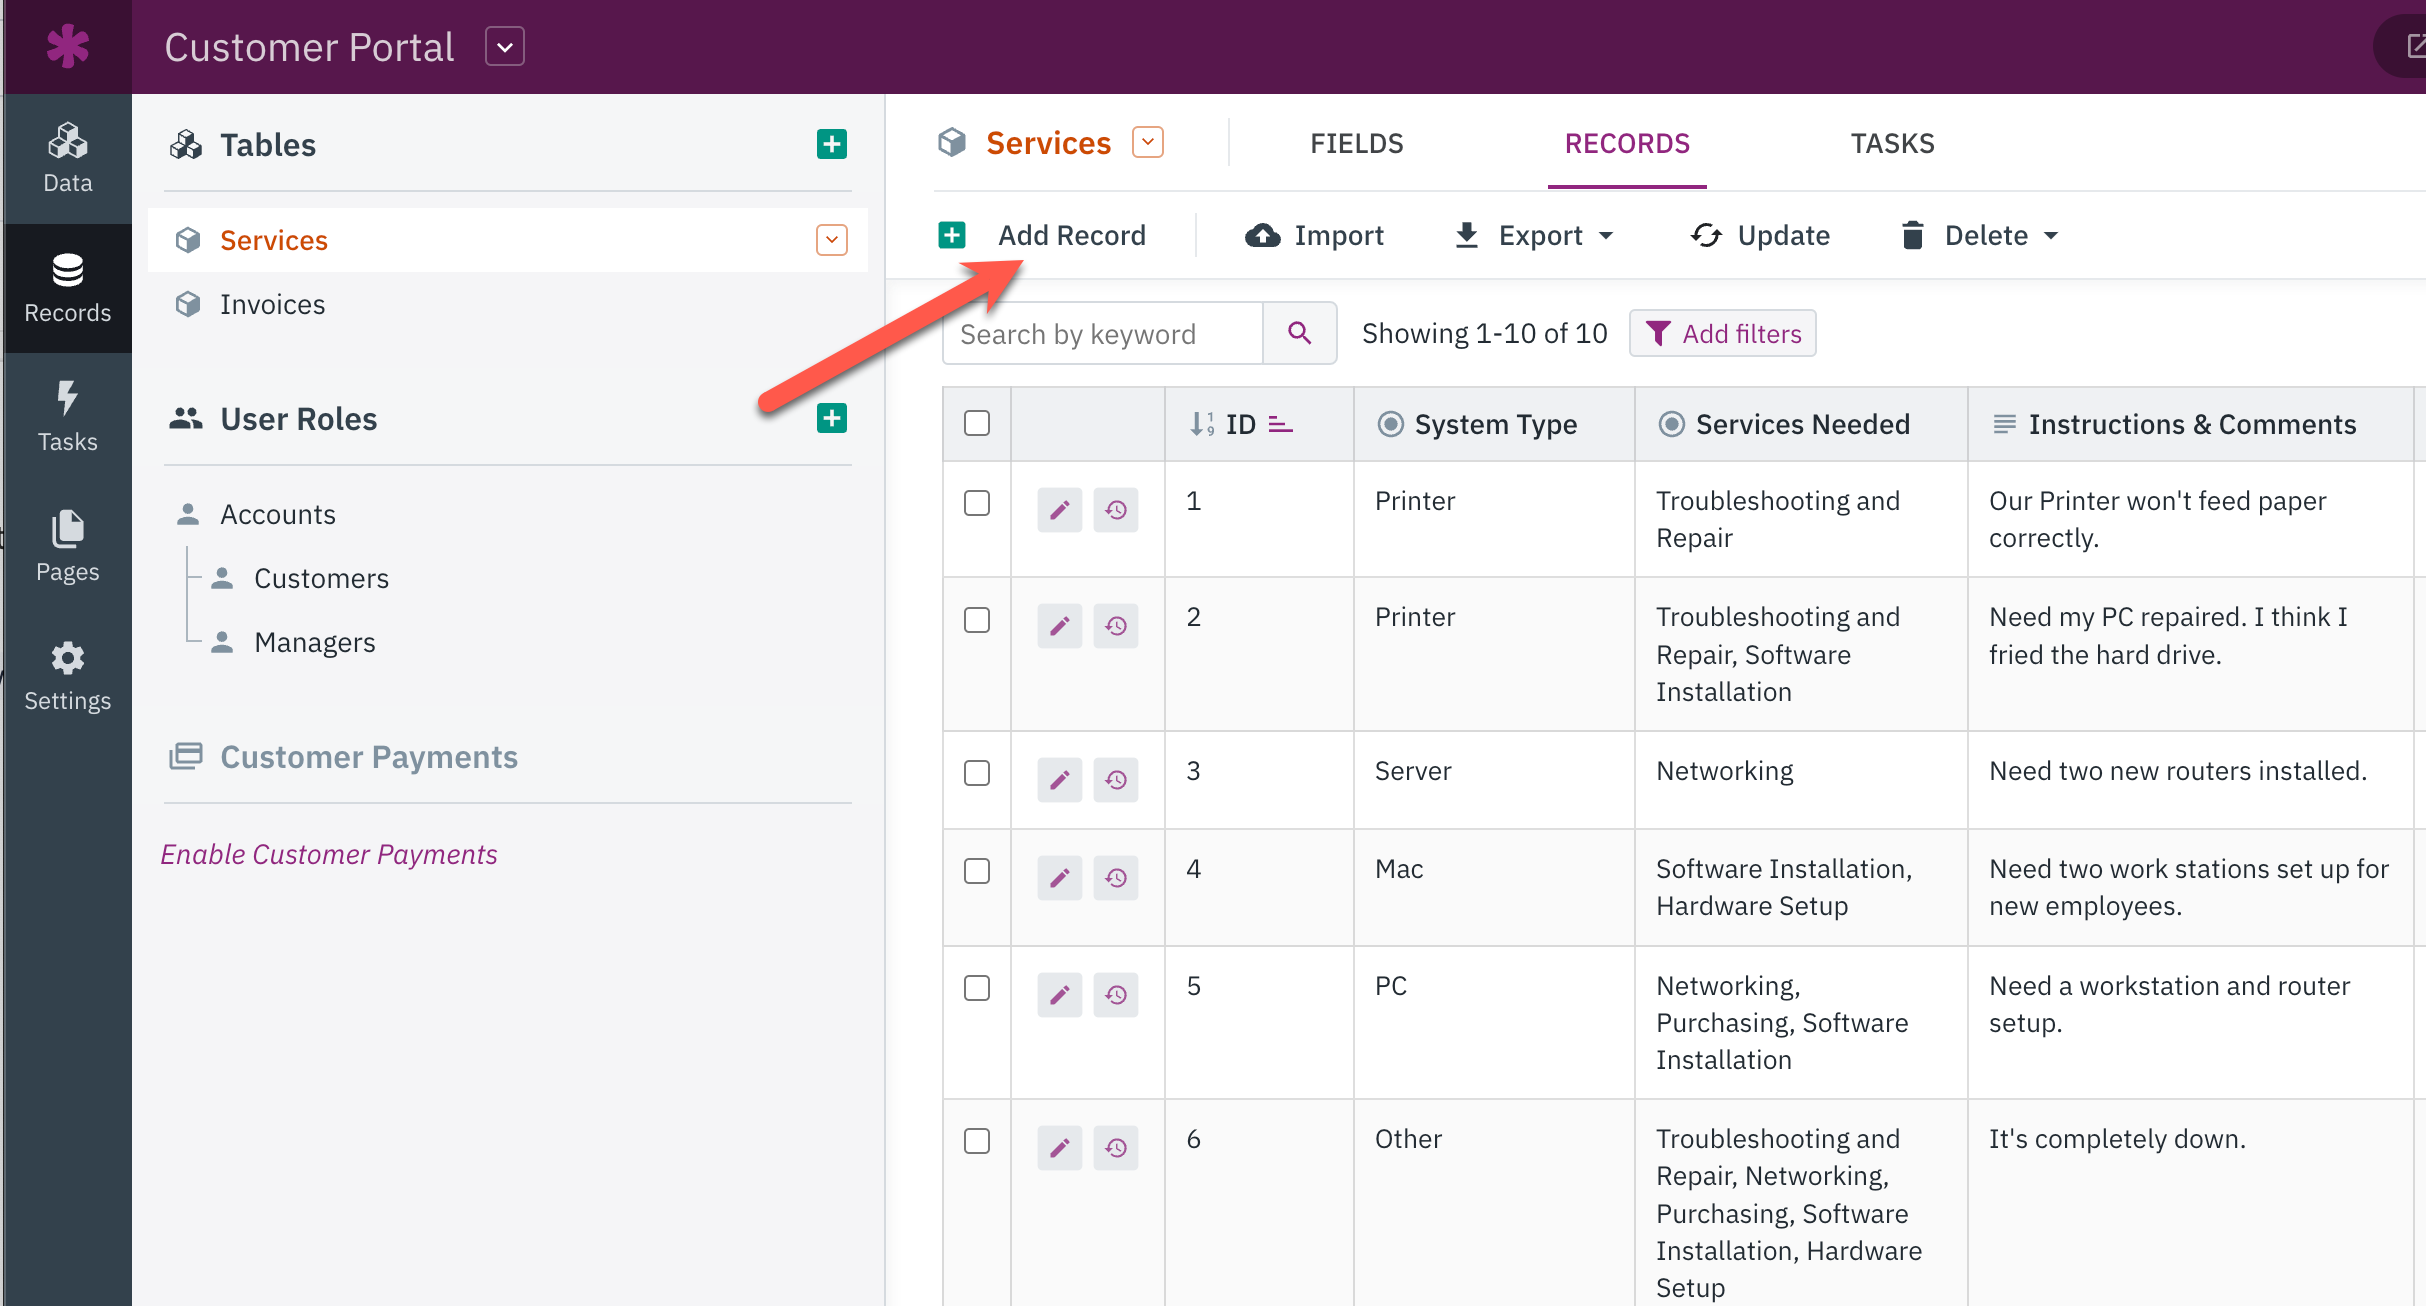Select the Invoices table
2426x1306 pixels.
click(x=272, y=304)
